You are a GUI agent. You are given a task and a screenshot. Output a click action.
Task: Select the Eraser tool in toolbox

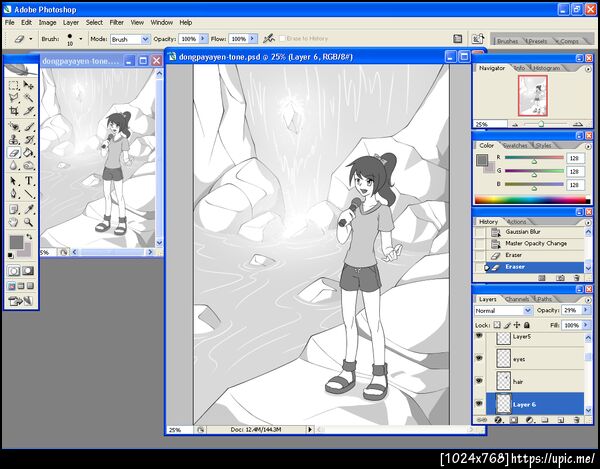pyautogui.click(x=14, y=153)
